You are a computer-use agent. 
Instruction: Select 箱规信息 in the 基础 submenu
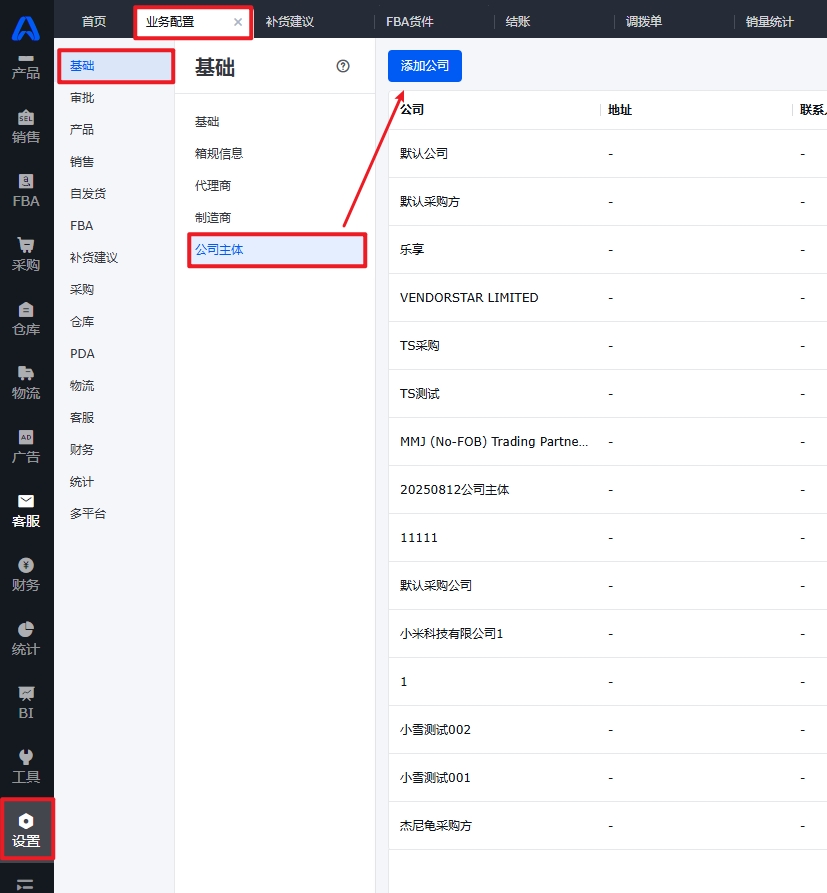pyautogui.click(x=219, y=154)
